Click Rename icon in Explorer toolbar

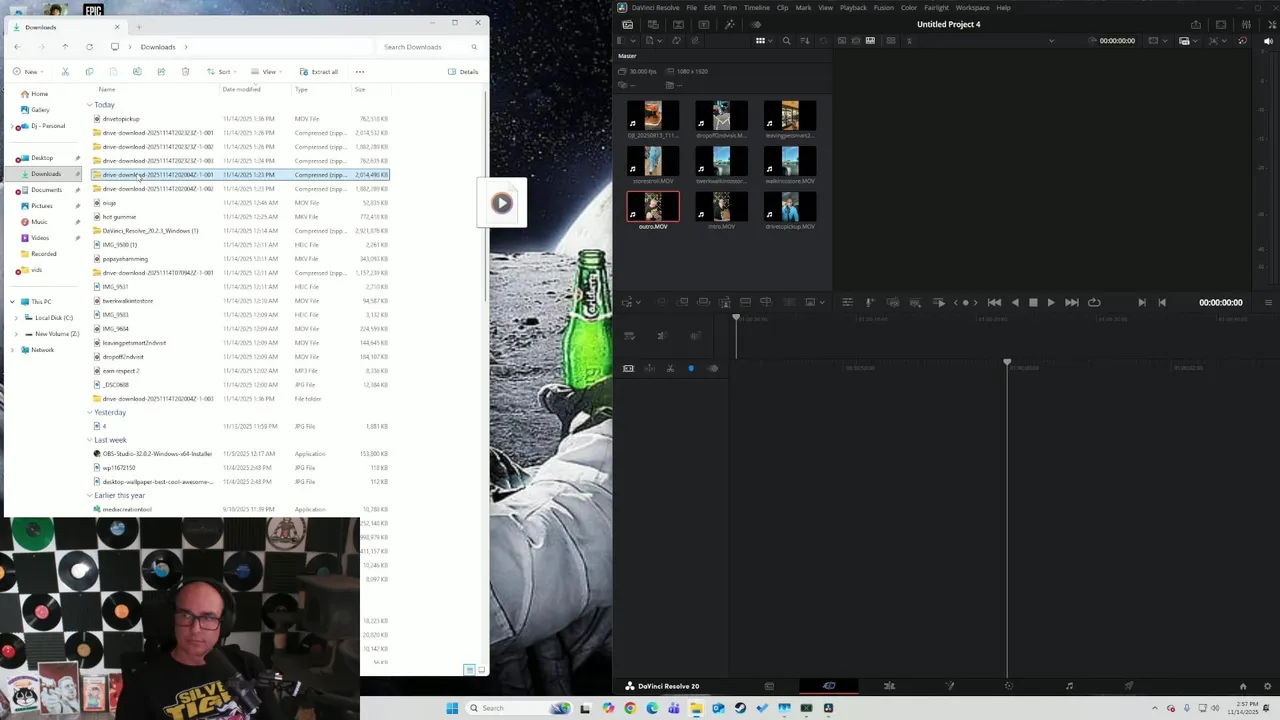click(137, 72)
